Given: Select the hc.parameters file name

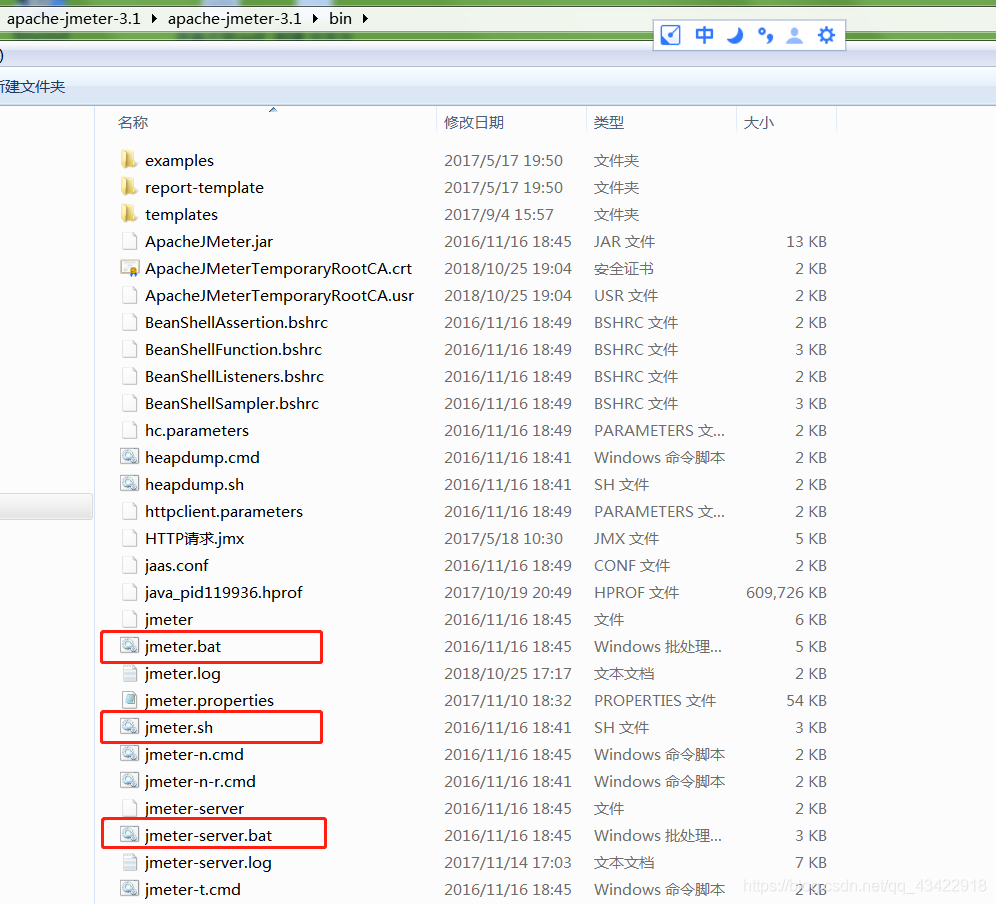Looking at the screenshot, I should (197, 430).
